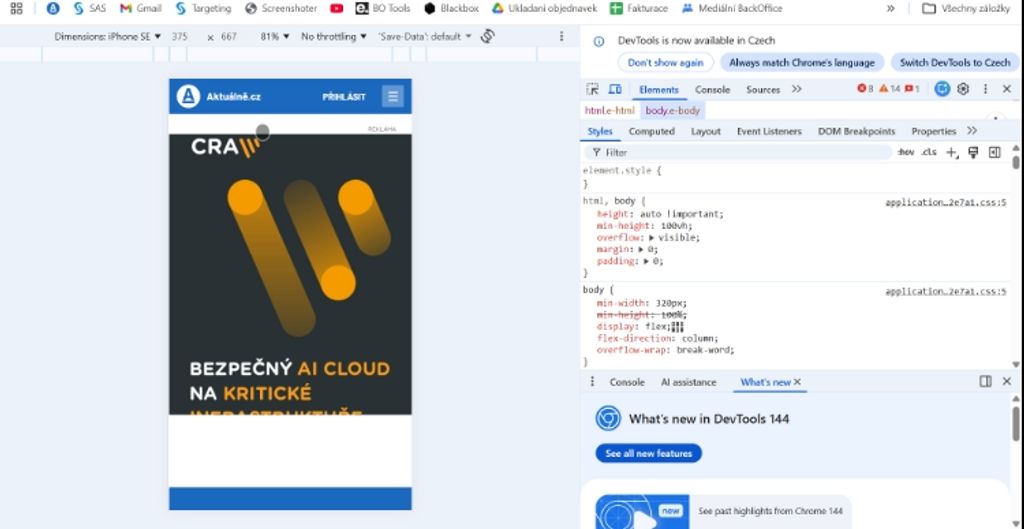Select the Computed tab
This screenshot has height=529, width=1024.
point(651,131)
